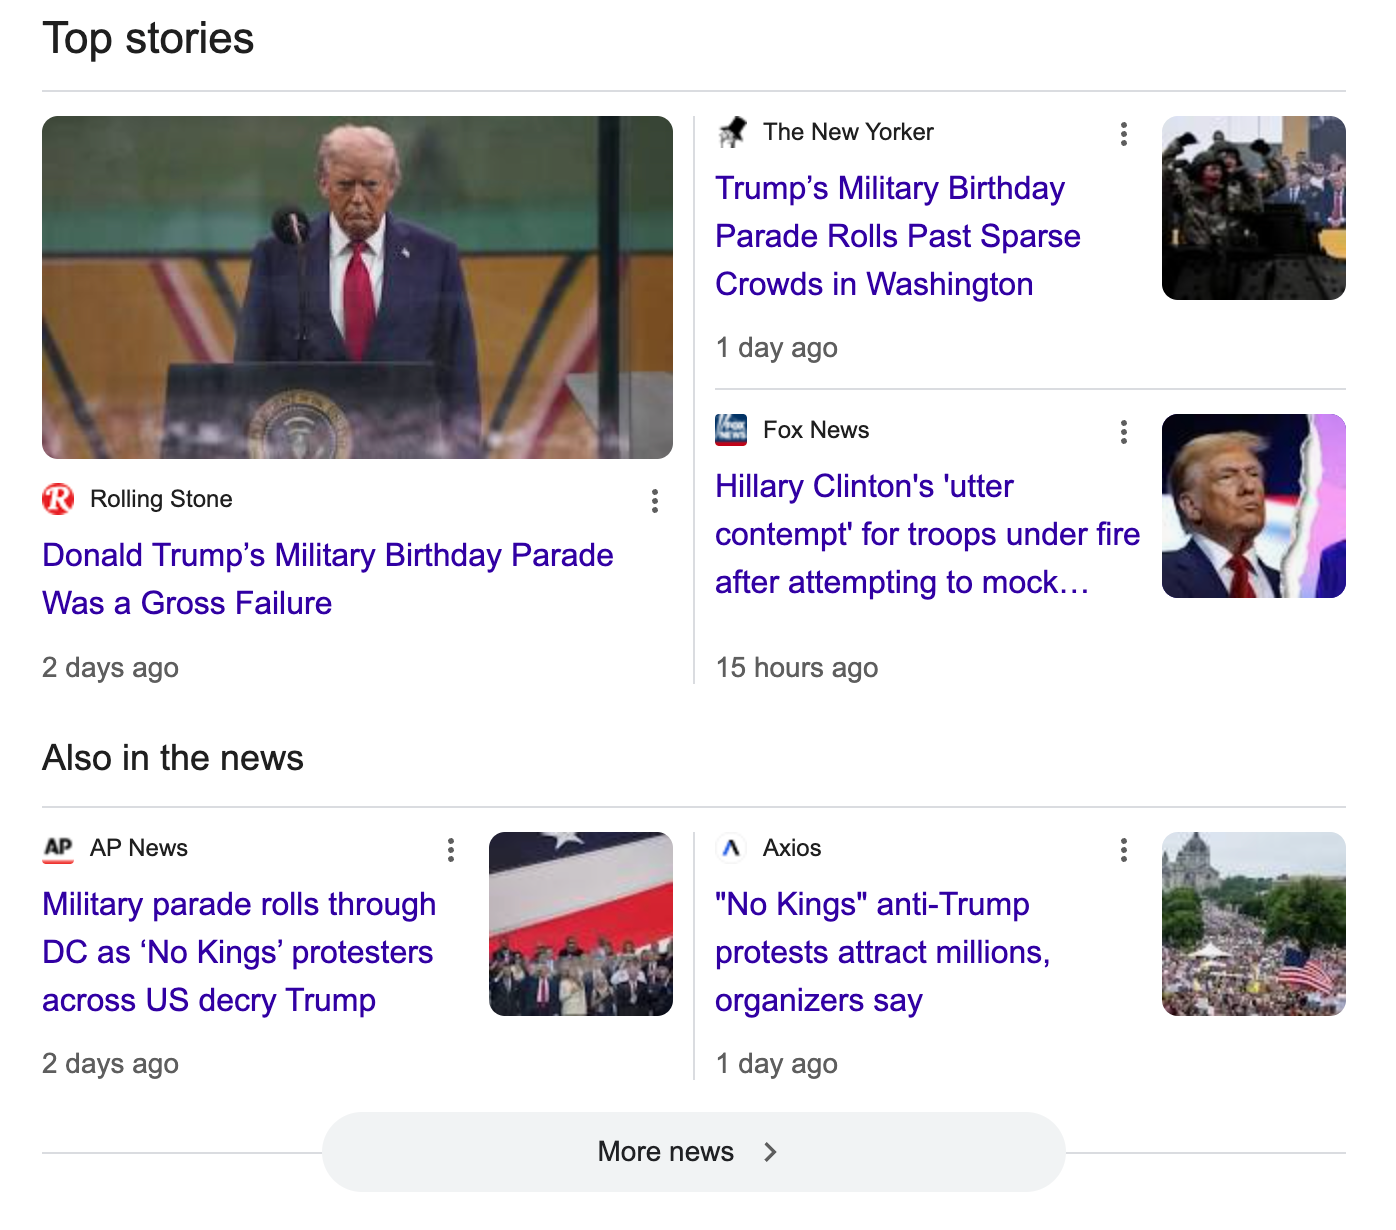Click chevron arrow beside More news
Screen dimensions: 1396x1230
click(x=770, y=1152)
